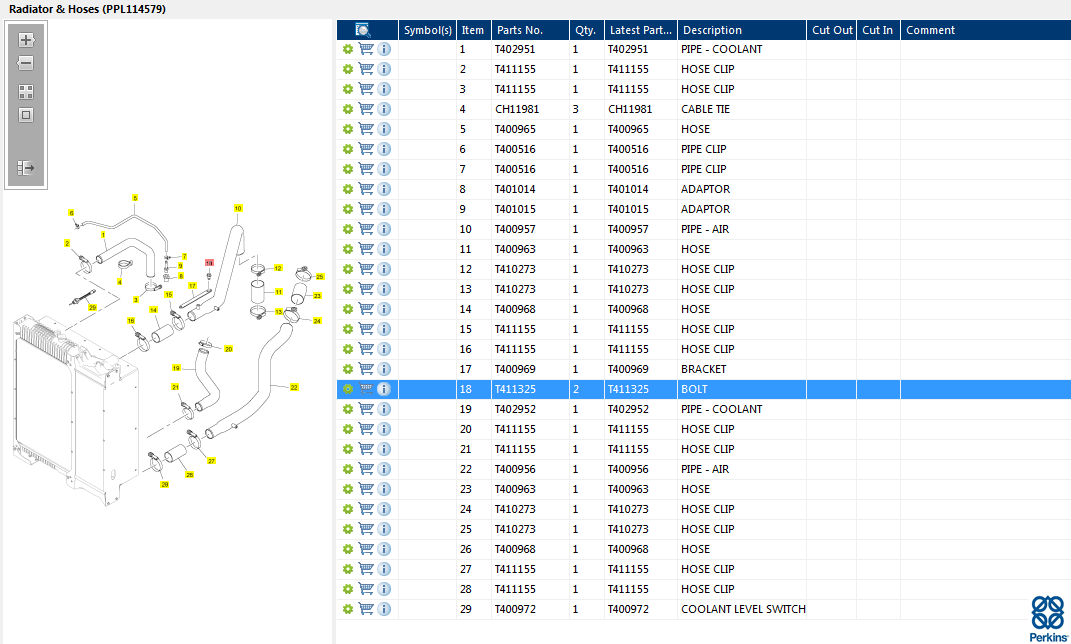
Task: Click the export list arrow icon
Action: point(26,167)
